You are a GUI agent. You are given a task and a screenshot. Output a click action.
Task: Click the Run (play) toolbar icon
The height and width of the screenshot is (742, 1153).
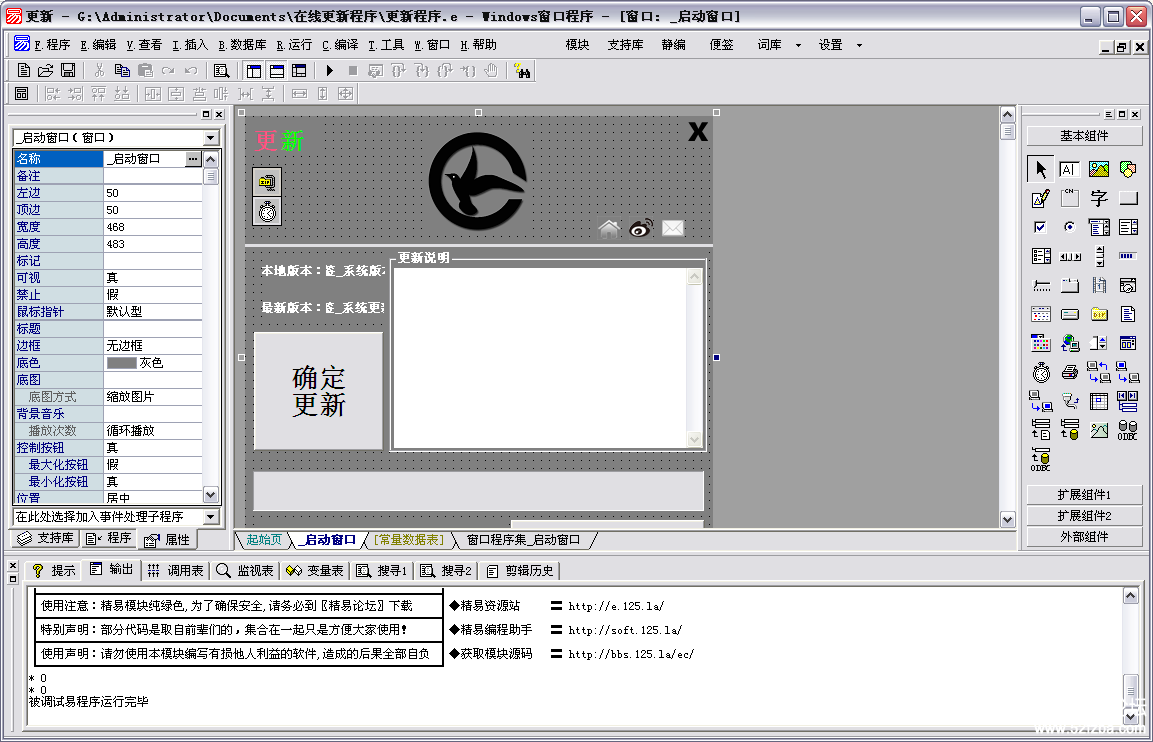coord(330,70)
